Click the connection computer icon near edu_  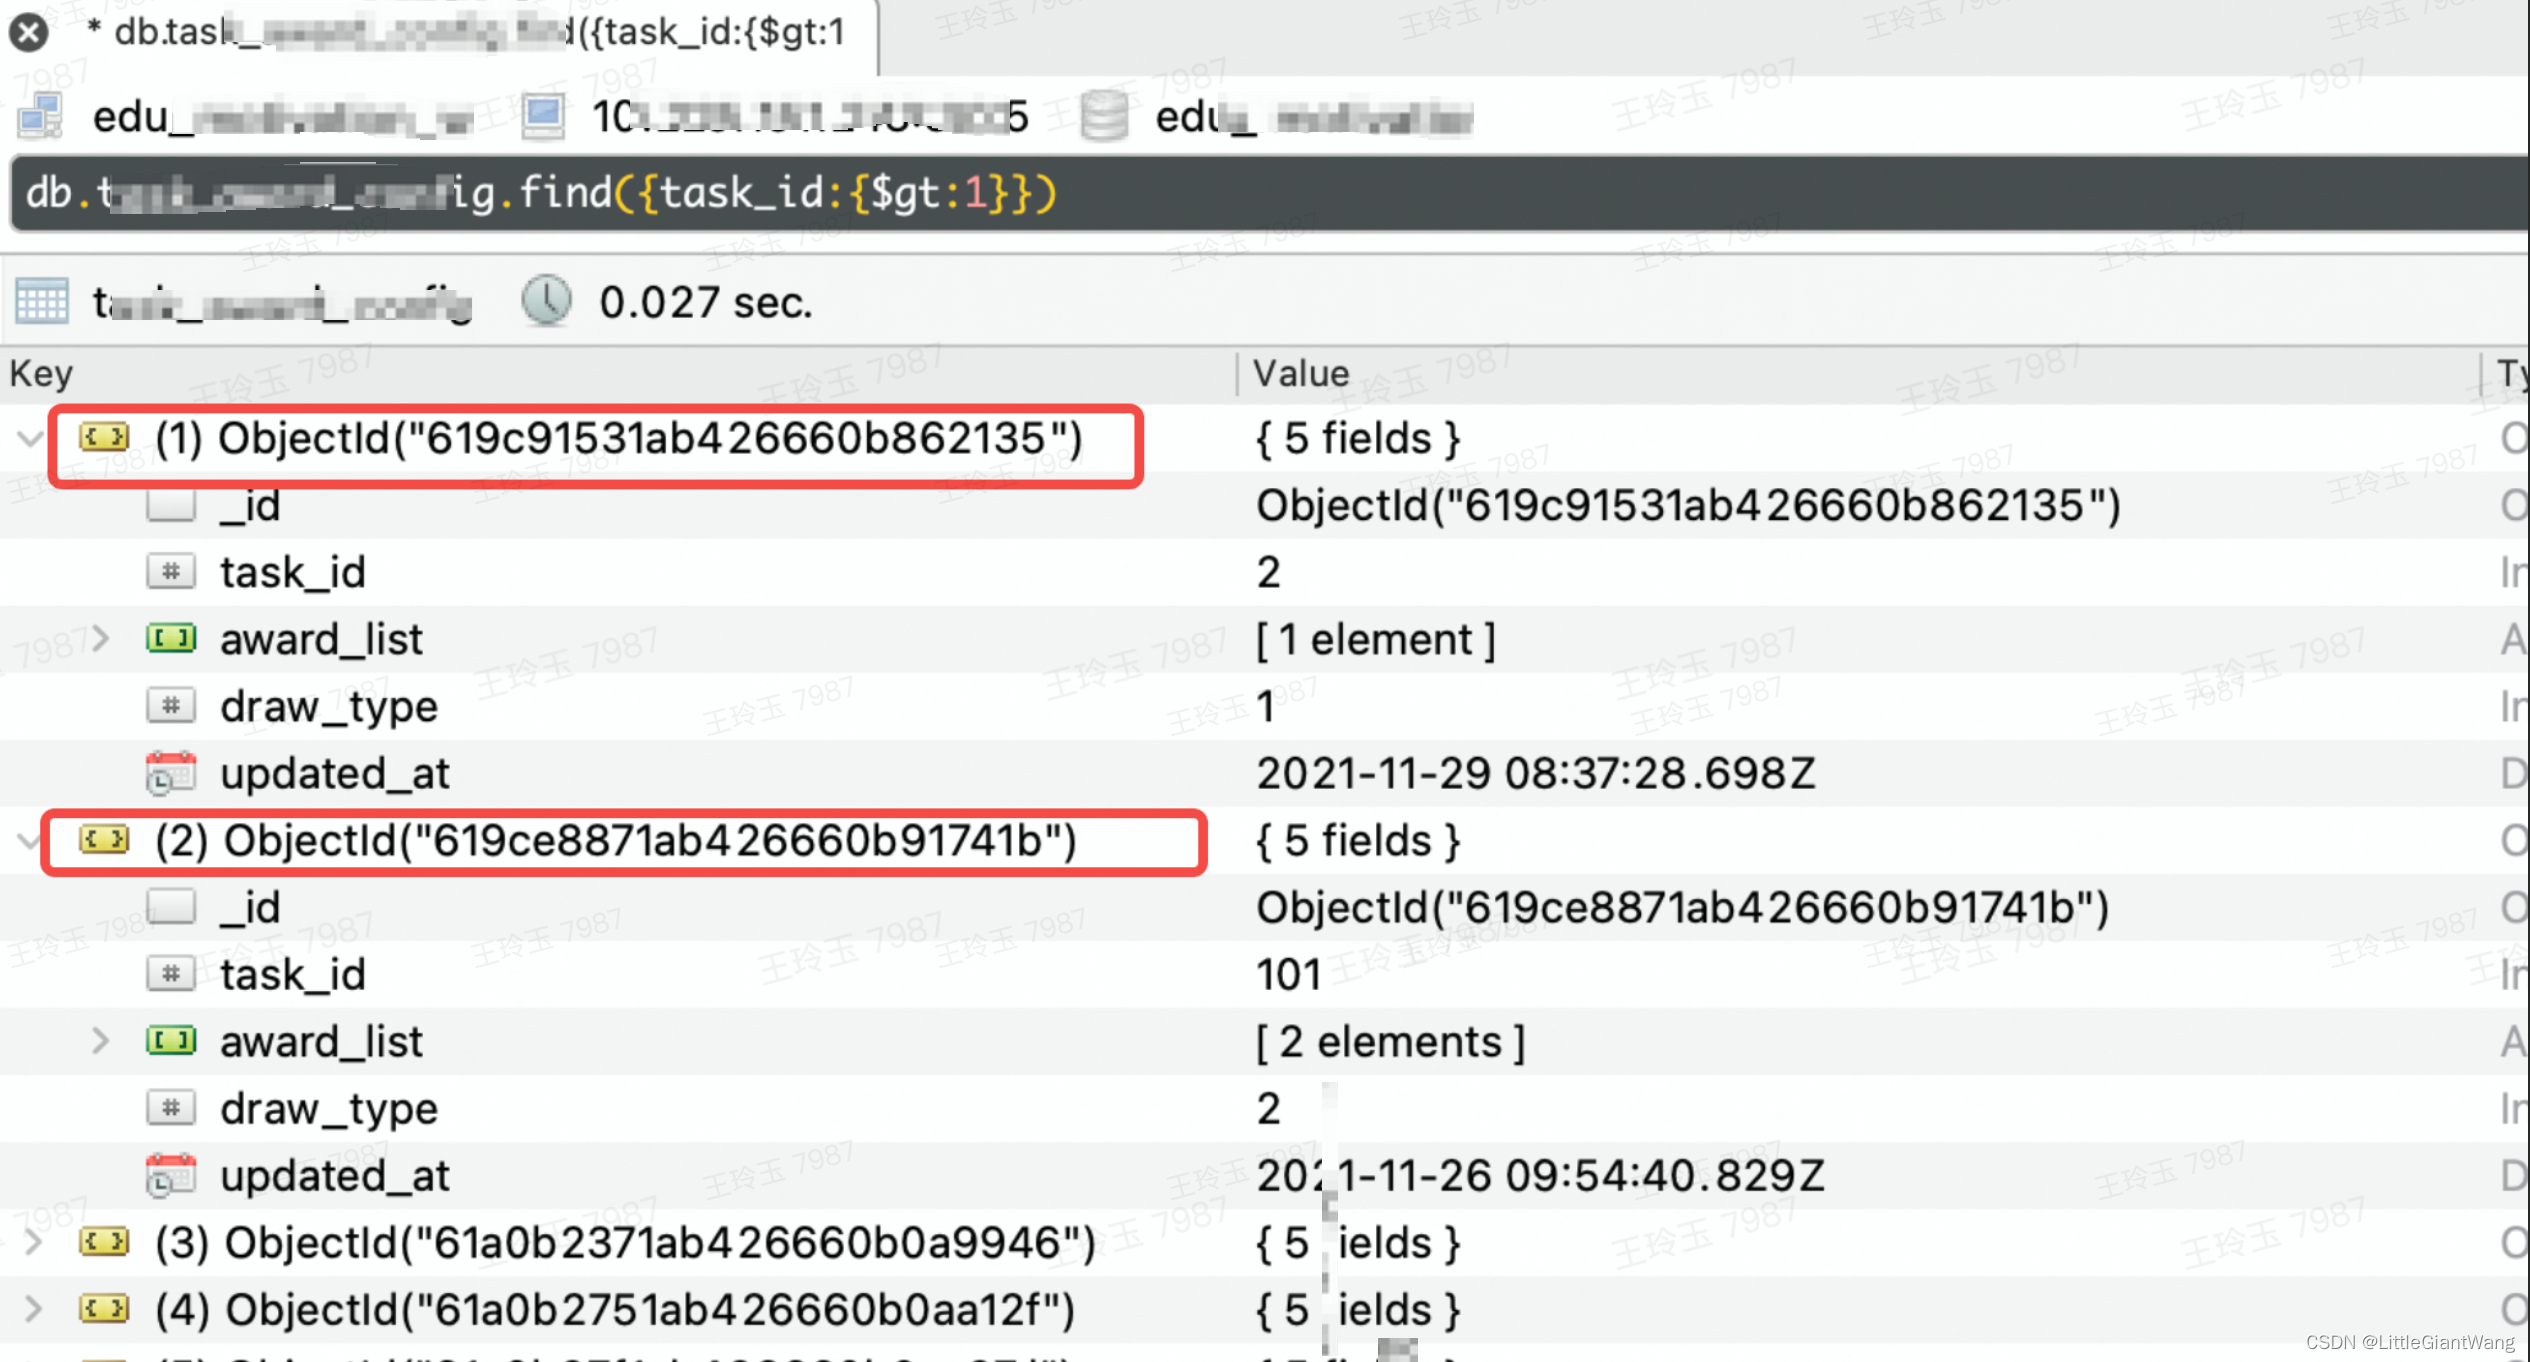pyautogui.click(x=41, y=116)
